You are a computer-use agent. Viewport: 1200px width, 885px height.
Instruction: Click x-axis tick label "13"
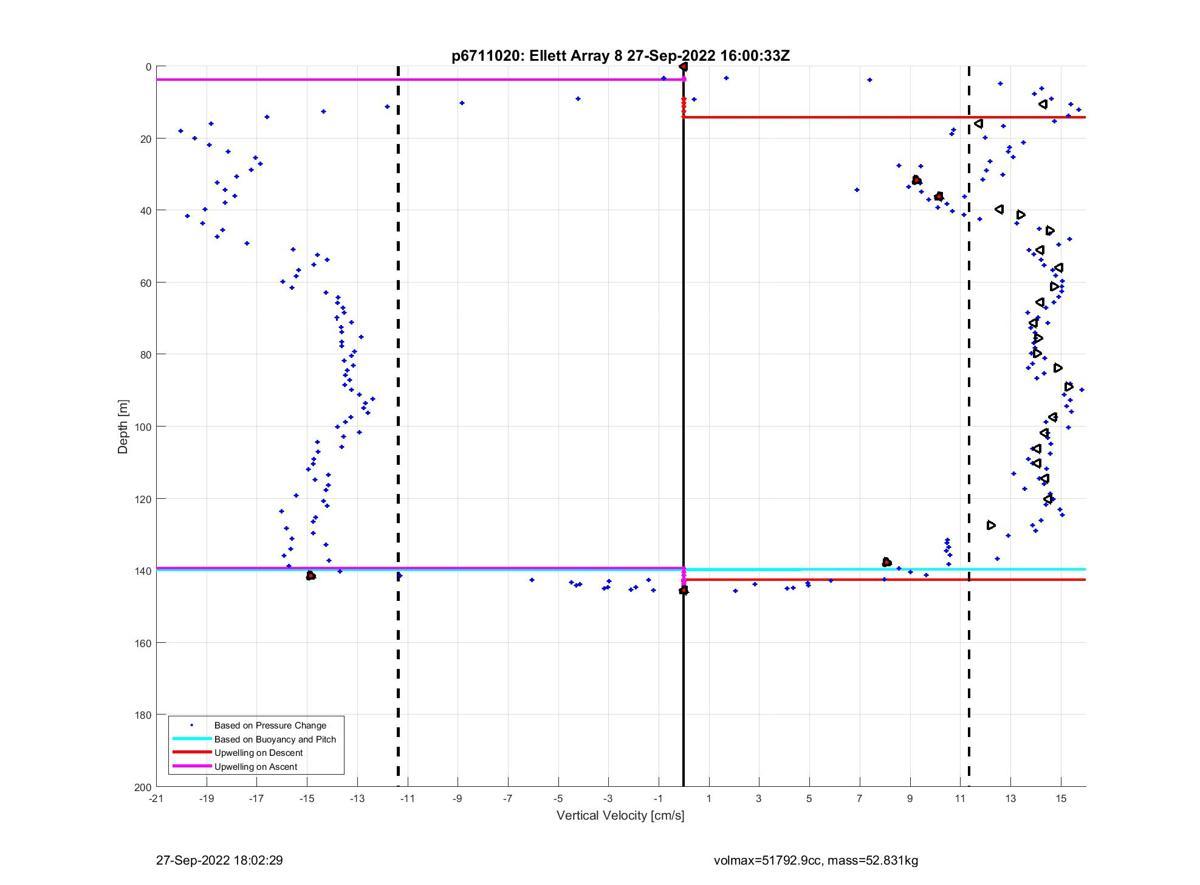(1011, 798)
